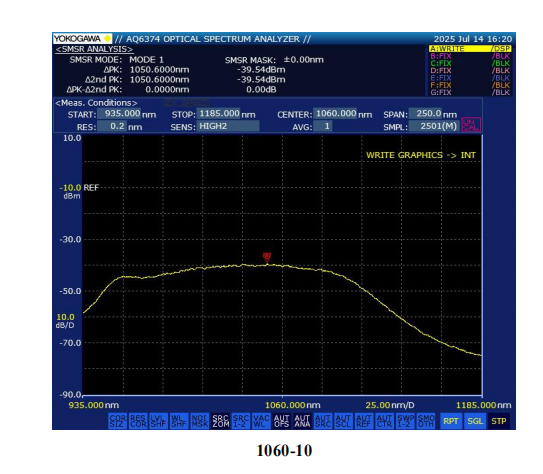Select trace F:FIX /BLK
Image resolution: width=543 pixels, height=474 pixels.
pyautogui.click(x=470, y=85)
